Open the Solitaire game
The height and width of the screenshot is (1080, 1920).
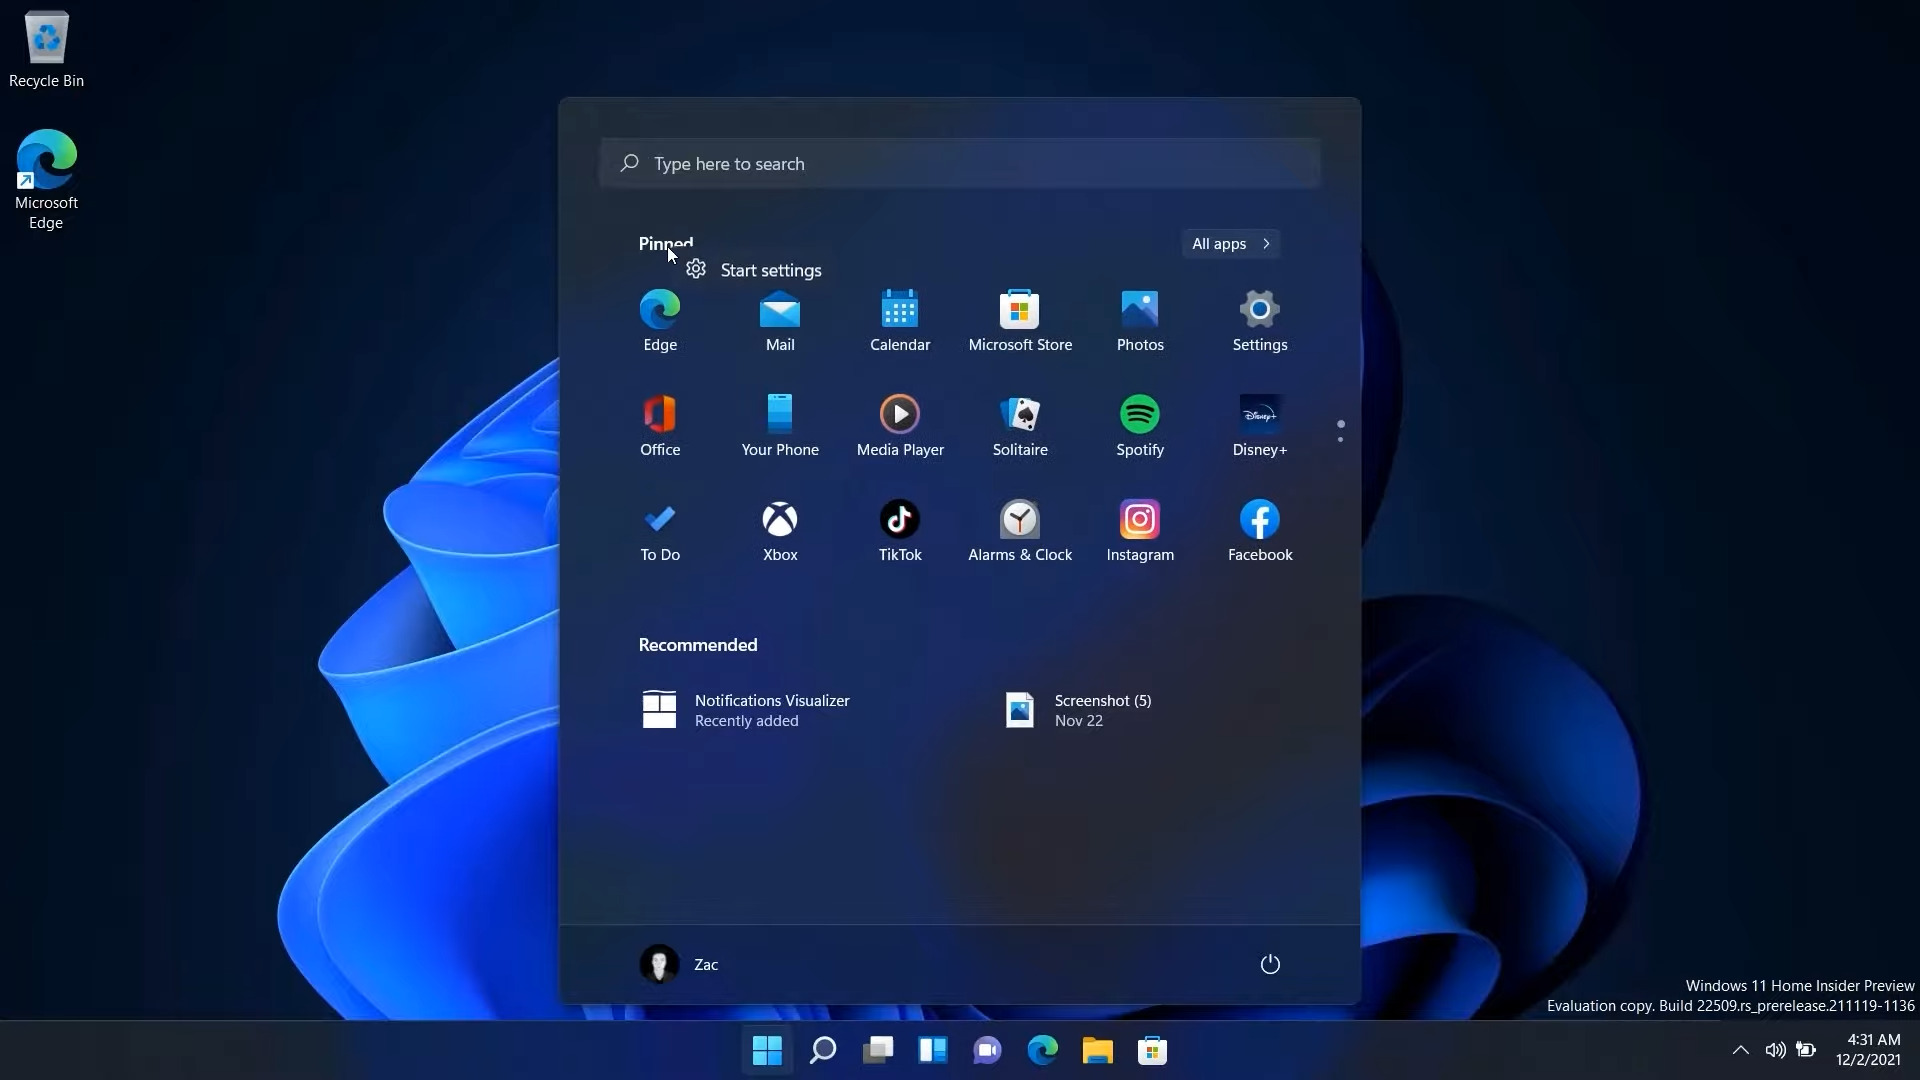(1020, 427)
